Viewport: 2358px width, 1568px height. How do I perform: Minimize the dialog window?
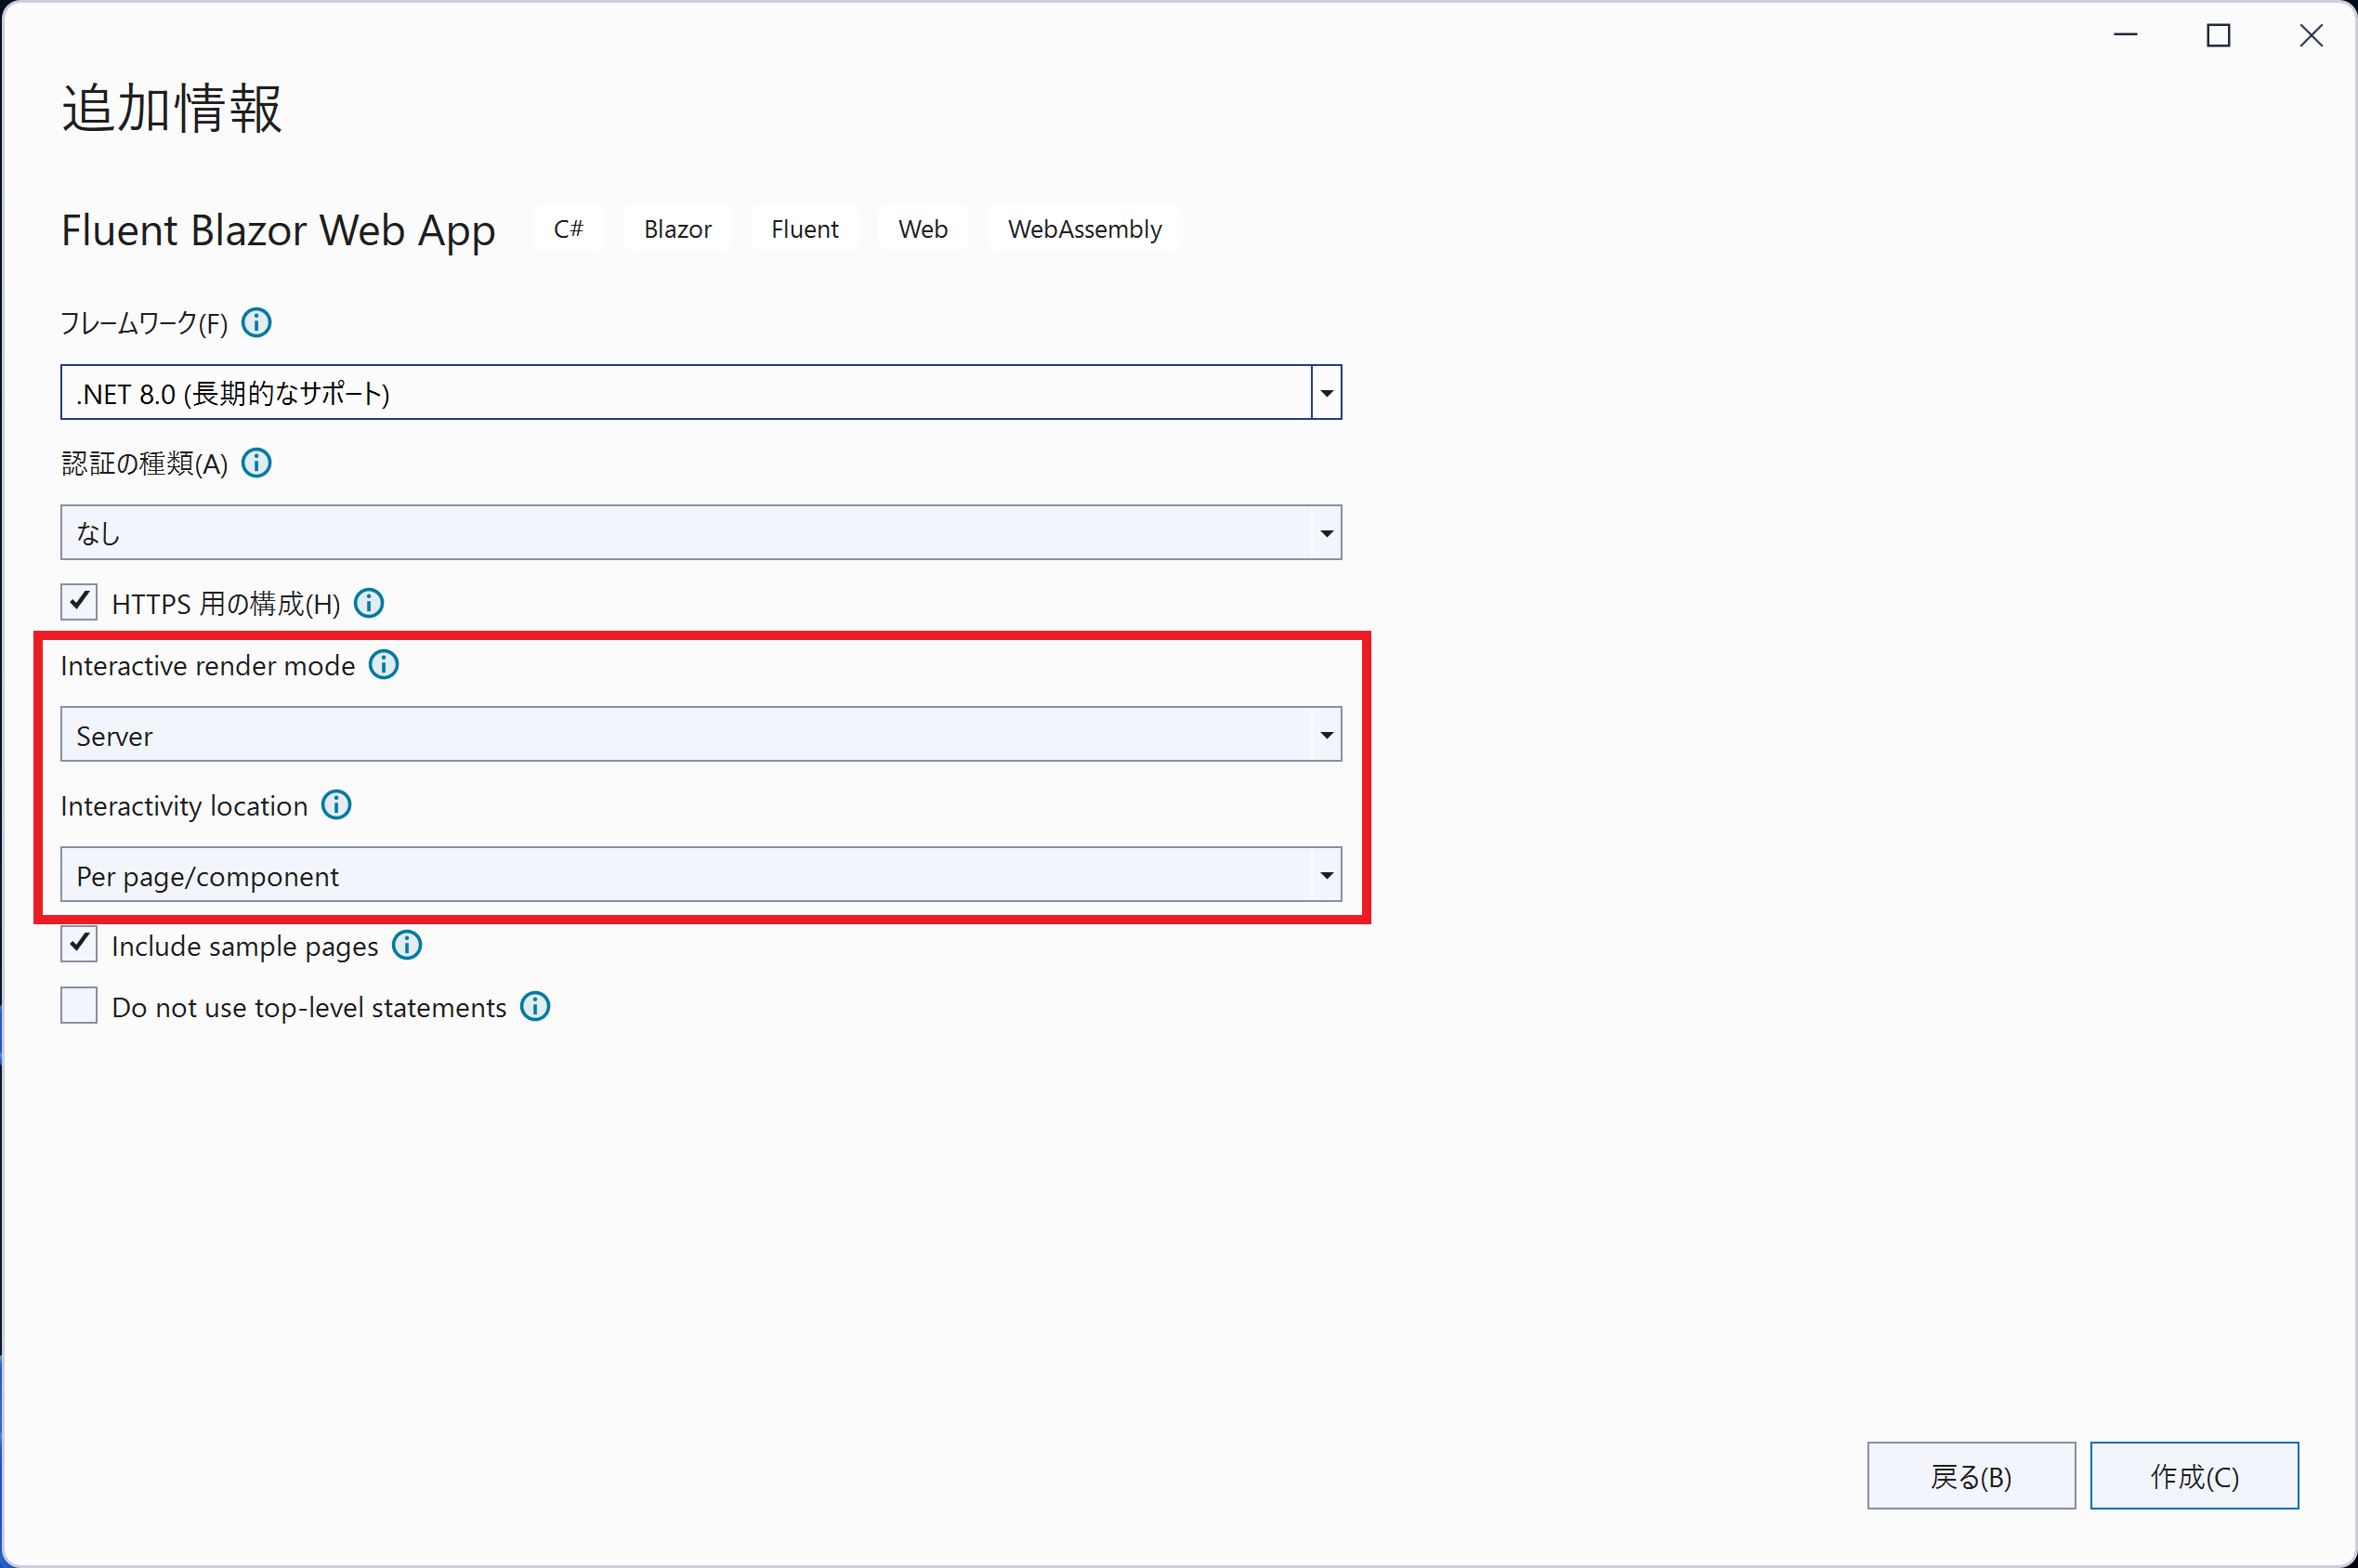[x=2126, y=36]
